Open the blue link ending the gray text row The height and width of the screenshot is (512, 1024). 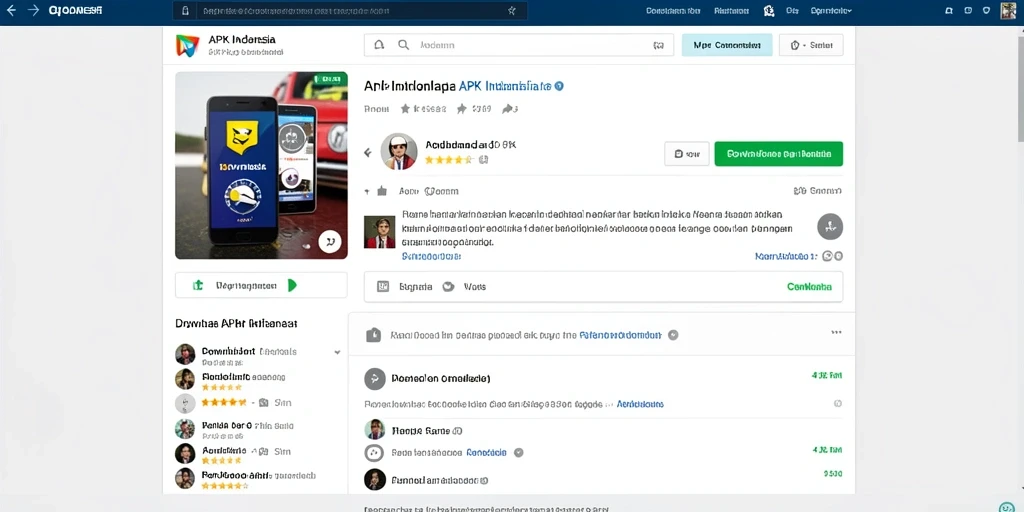pos(640,404)
